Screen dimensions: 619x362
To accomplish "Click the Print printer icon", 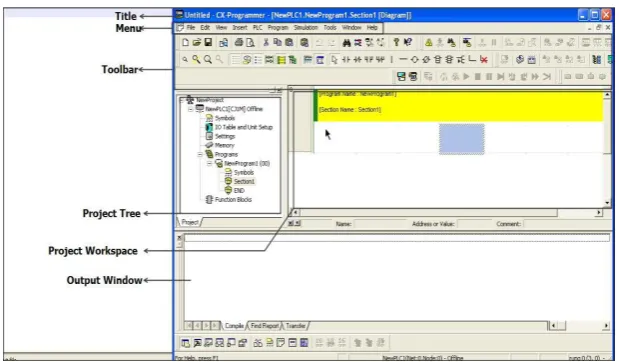I will 239,43.
